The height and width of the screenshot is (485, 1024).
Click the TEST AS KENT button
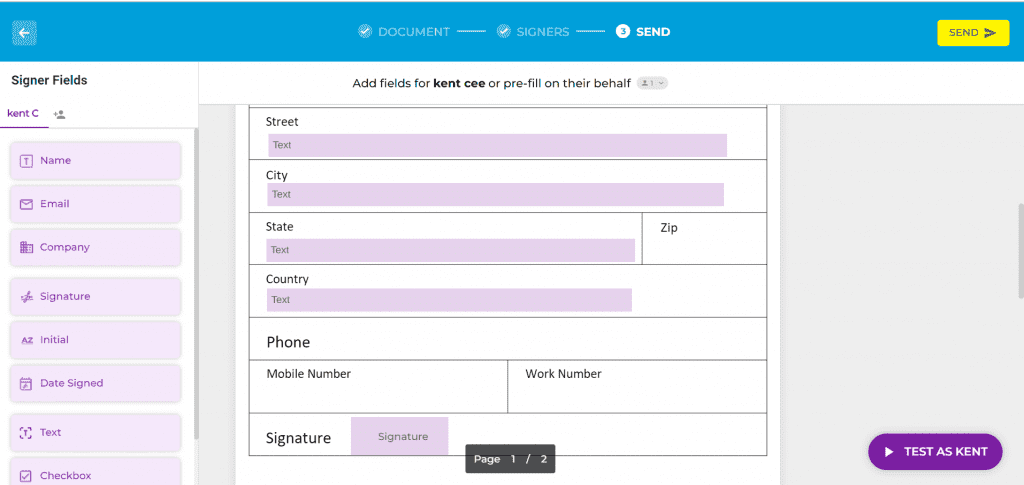pos(935,452)
